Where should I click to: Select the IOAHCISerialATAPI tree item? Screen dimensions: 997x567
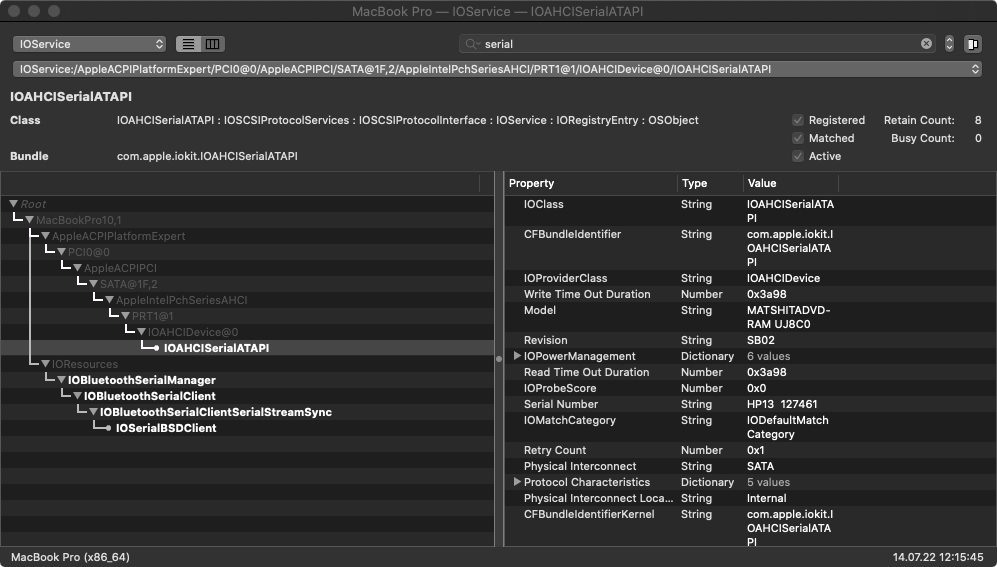pos(216,348)
